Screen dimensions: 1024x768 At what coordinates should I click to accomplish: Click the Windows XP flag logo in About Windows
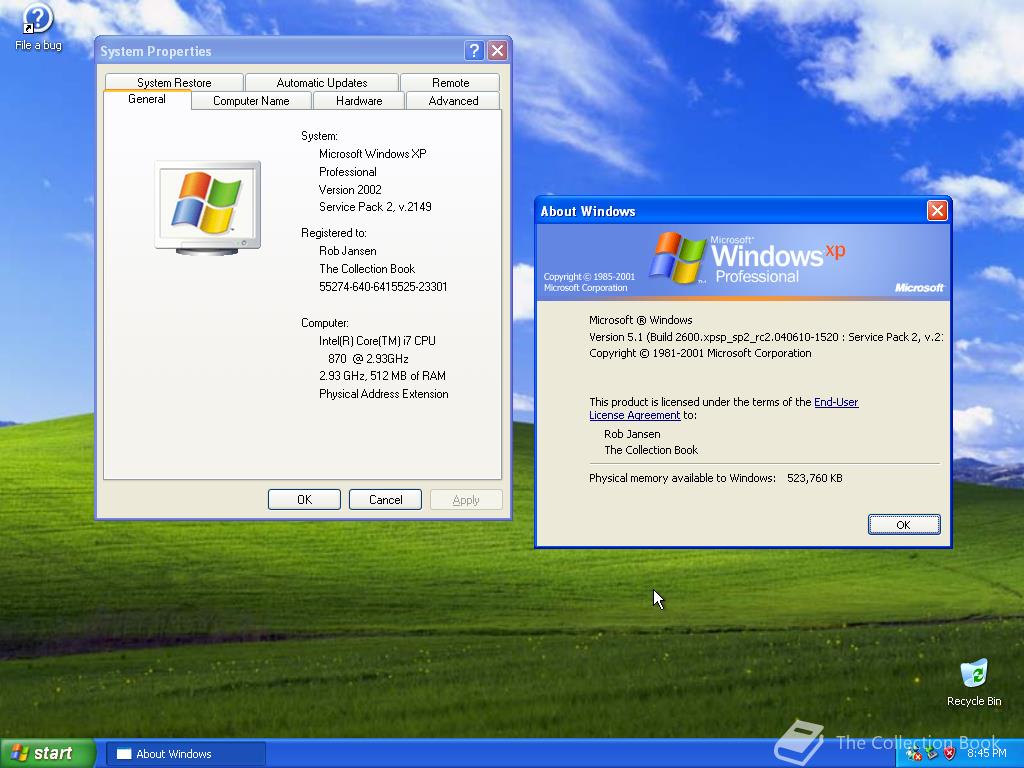pyautogui.click(x=677, y=257)
